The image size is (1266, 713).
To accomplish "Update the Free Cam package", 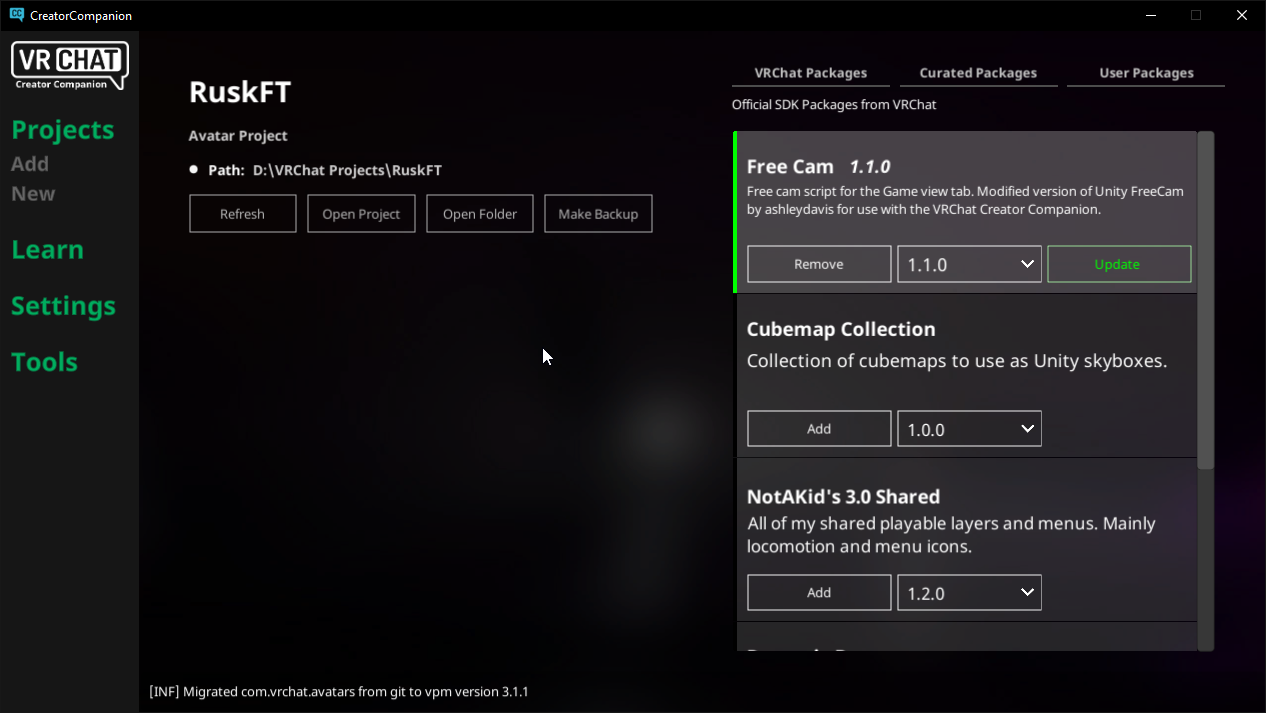I will pyautogui.click(x=1119, y=264).
